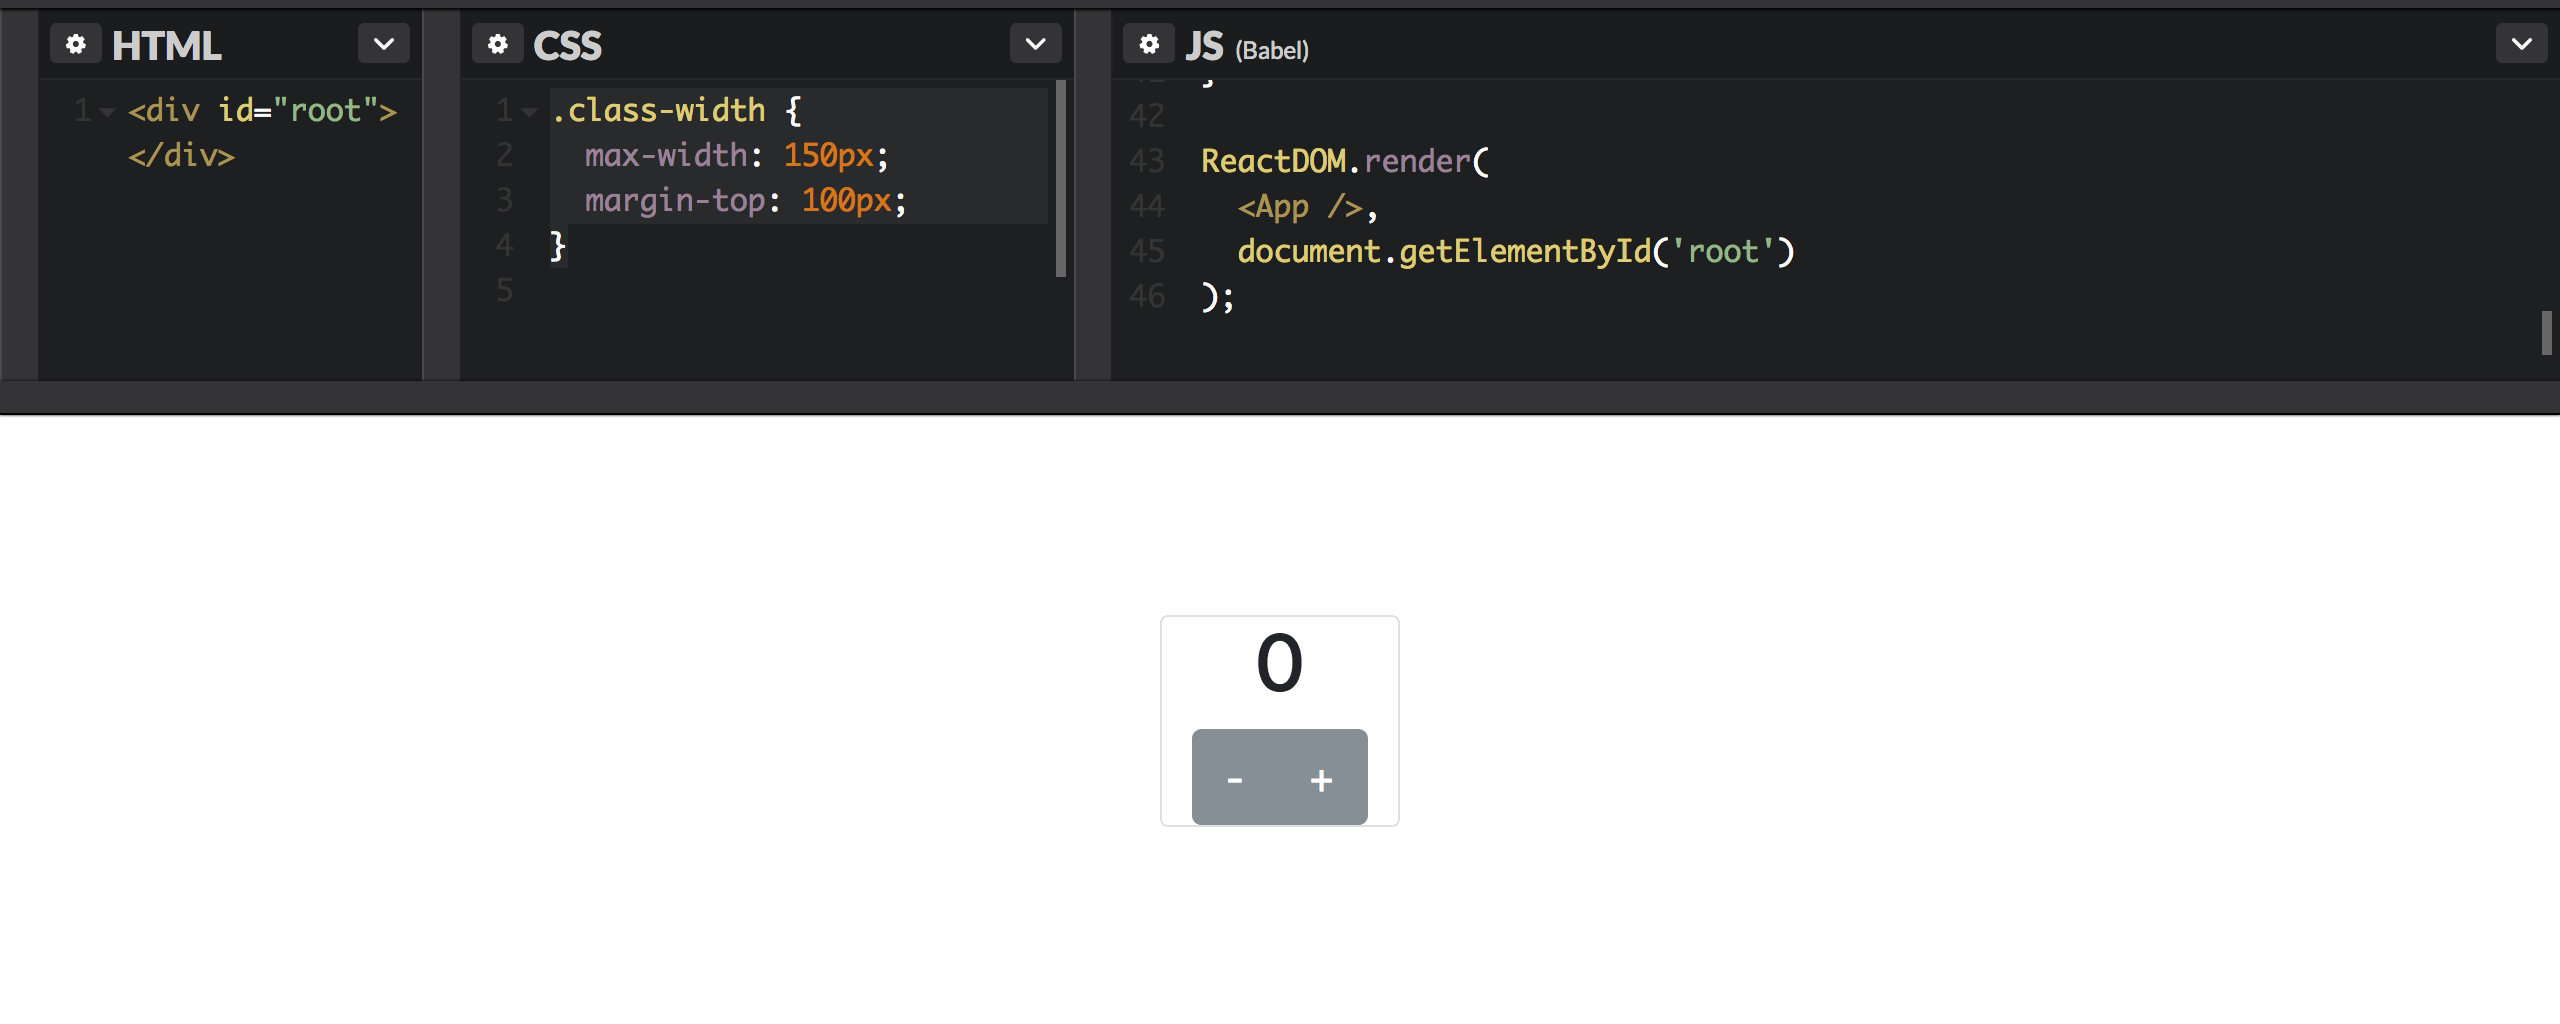Viewport: 2560px width, 1024px height.
Task: Open JS editor settings gear
Action: (x=1149, y=45)
